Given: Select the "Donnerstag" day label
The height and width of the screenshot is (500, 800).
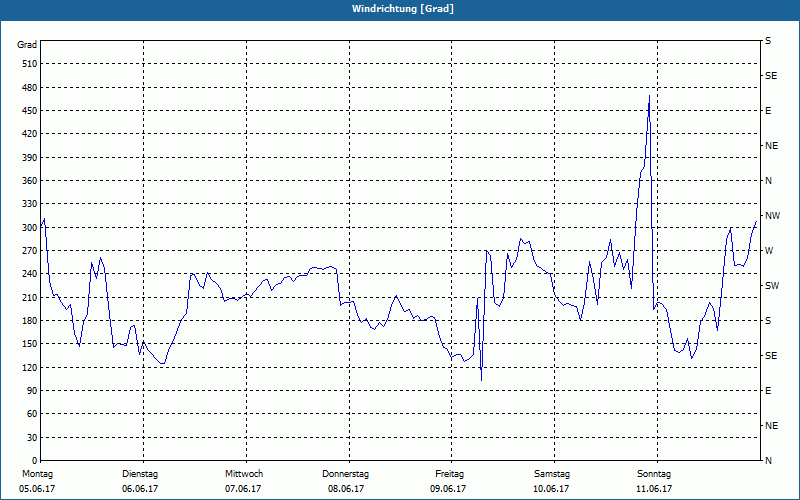Looking at the screenshot, I should (x=345, y=474).
